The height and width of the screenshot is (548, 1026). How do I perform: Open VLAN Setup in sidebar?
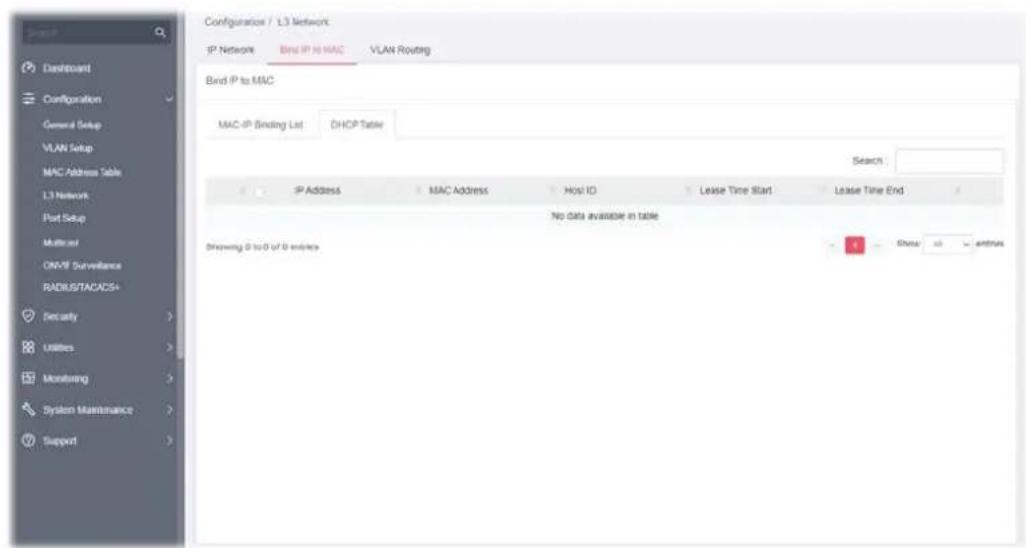click(67, 148)
